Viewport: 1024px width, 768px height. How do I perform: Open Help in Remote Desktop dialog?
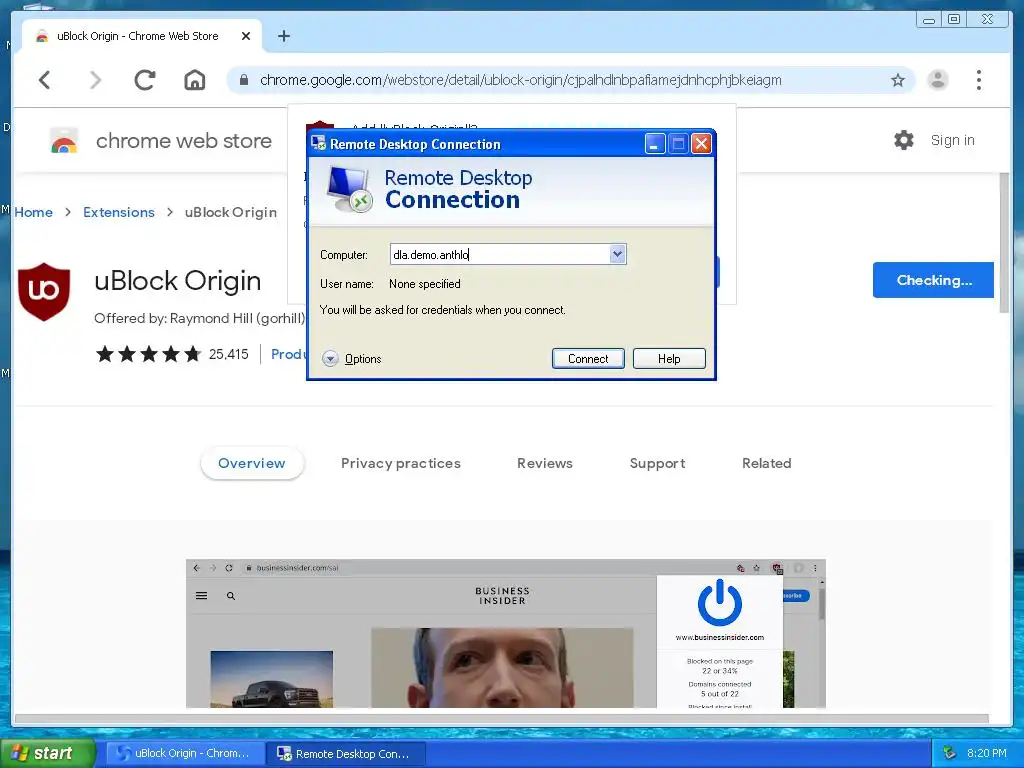669,359
